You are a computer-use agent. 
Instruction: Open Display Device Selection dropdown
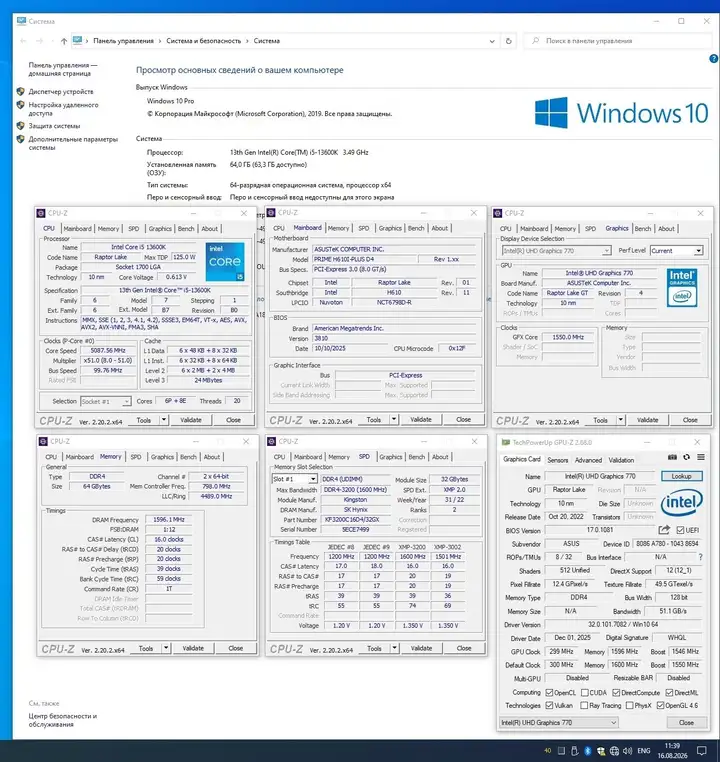(556, 251)
